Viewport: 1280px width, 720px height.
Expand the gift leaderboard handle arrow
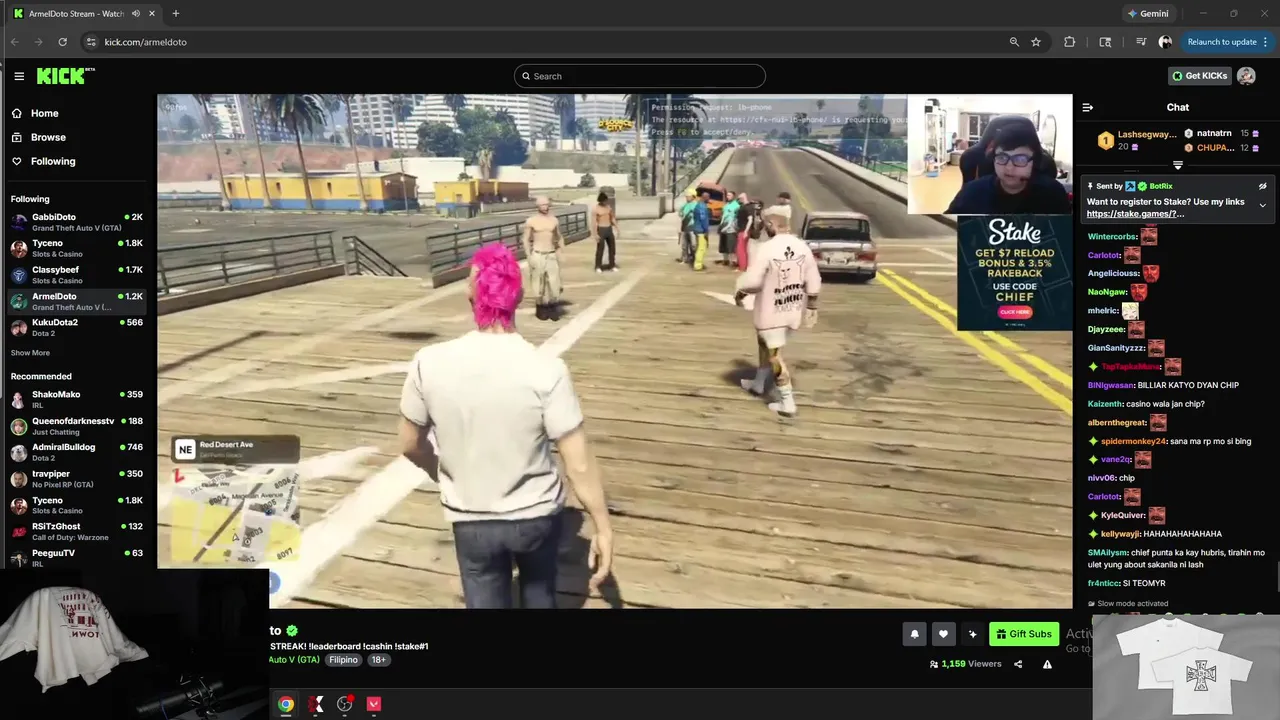[x=1178, y=165]
